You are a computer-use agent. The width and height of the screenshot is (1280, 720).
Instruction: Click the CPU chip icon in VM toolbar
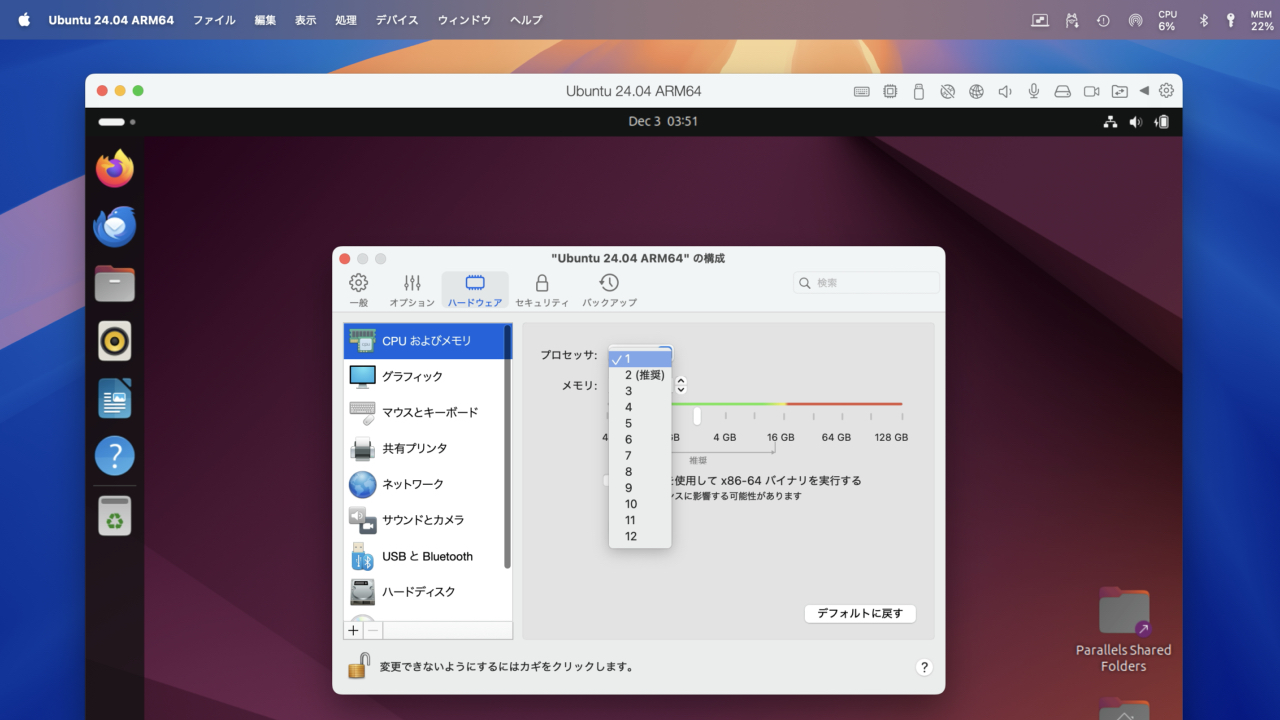click(x=890, y=91)
